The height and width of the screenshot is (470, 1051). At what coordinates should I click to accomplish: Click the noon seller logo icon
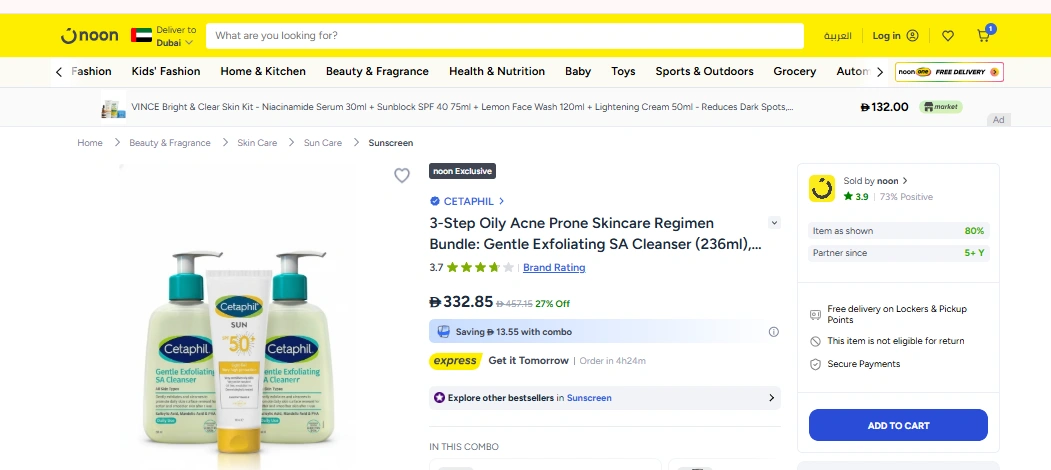tap(822, 188)
